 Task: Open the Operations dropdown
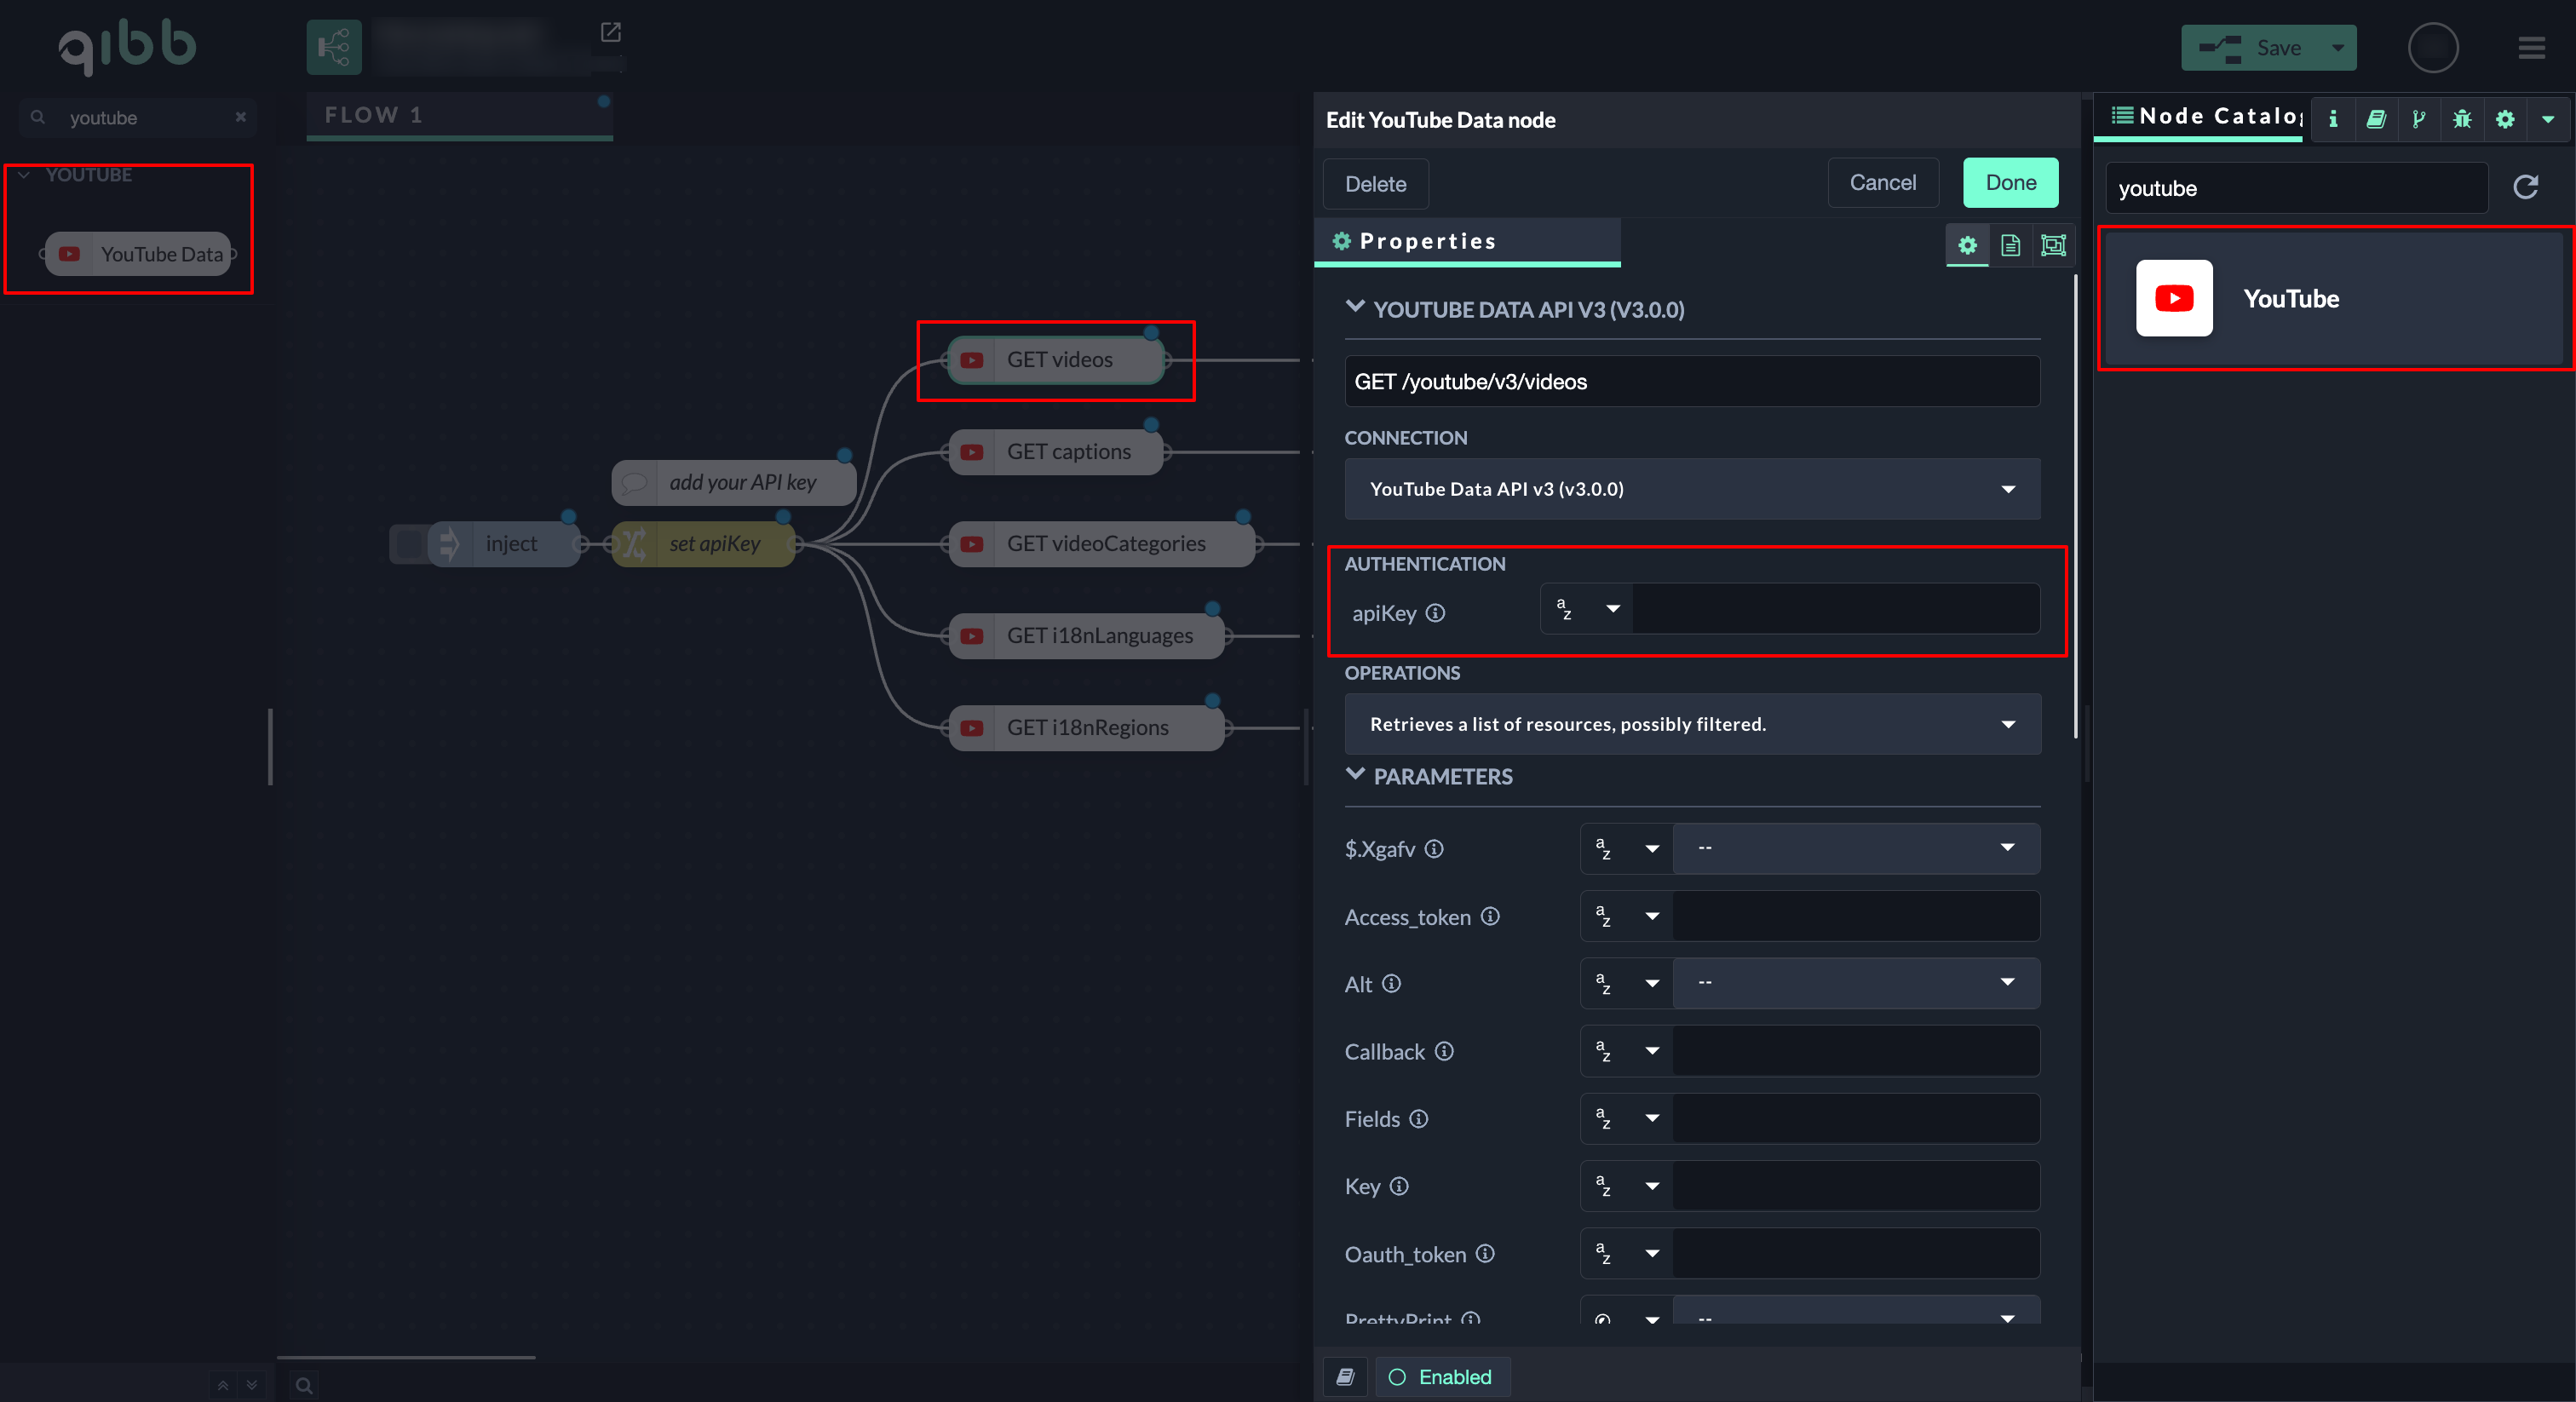point(1691,724)
